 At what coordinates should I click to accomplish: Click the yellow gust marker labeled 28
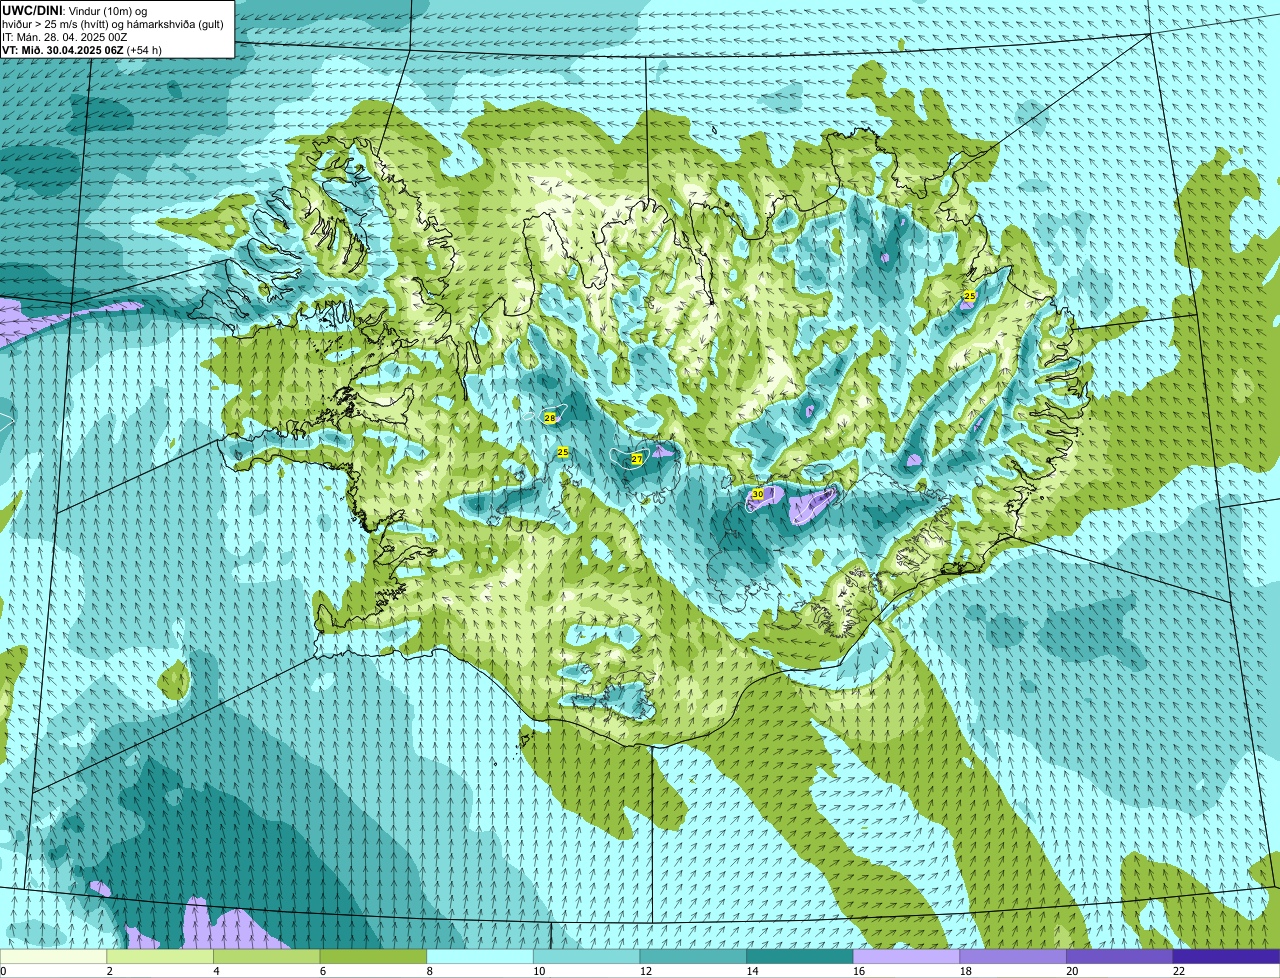[x=550, y=417]
